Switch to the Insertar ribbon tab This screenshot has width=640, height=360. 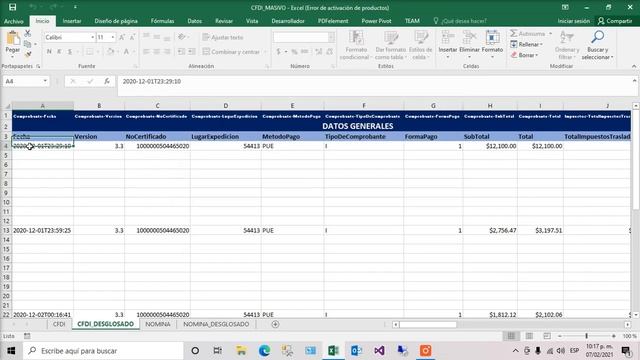(72, 21)
